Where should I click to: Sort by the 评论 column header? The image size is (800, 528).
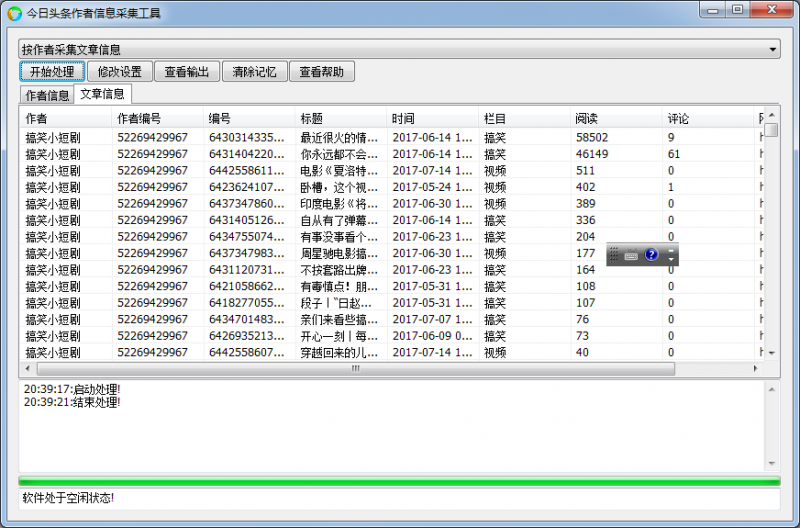click(x=708, y=118)
